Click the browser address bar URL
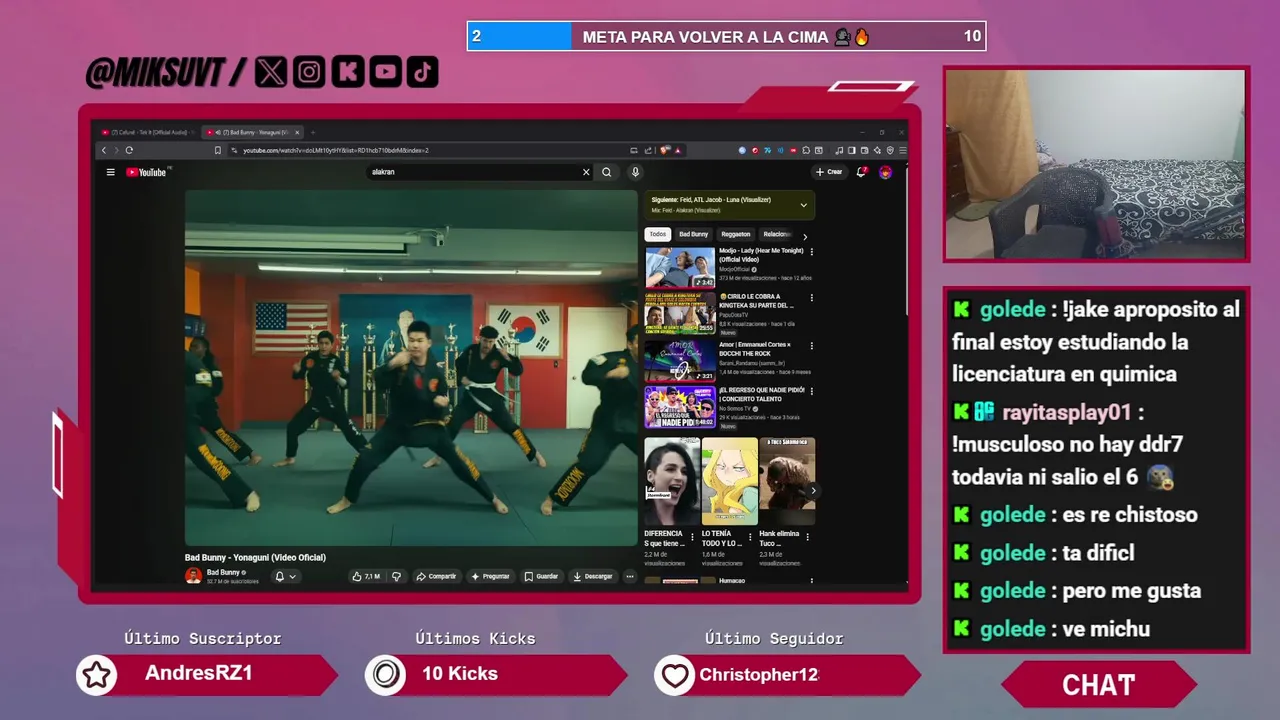The height and width of the screenshot is (720, 1280). [x=336, y=150]
